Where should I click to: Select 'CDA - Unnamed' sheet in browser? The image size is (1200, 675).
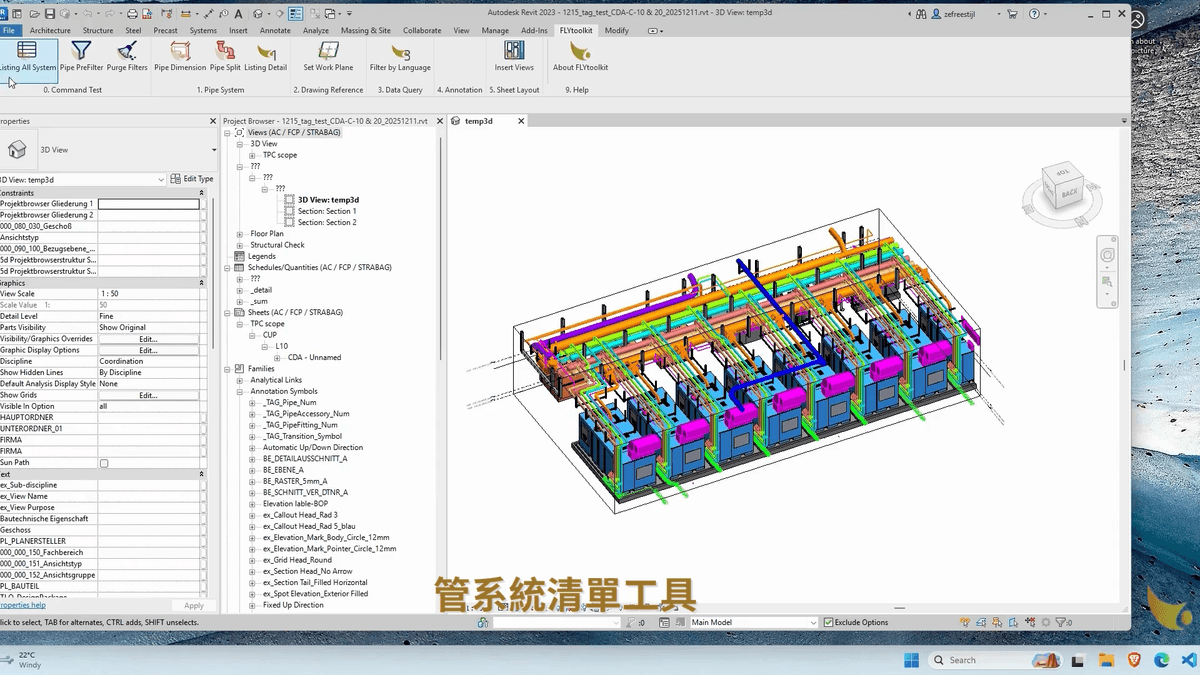click(x=314, y=357)
